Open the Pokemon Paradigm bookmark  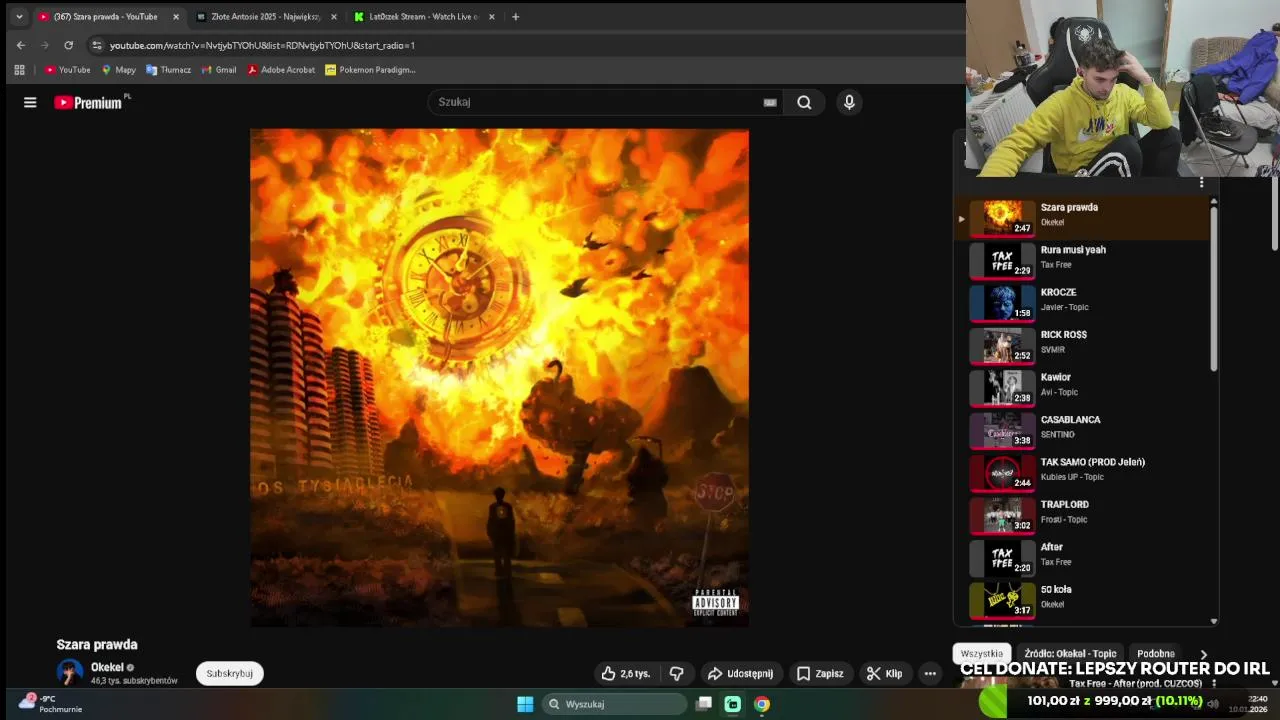pos(370,70)
